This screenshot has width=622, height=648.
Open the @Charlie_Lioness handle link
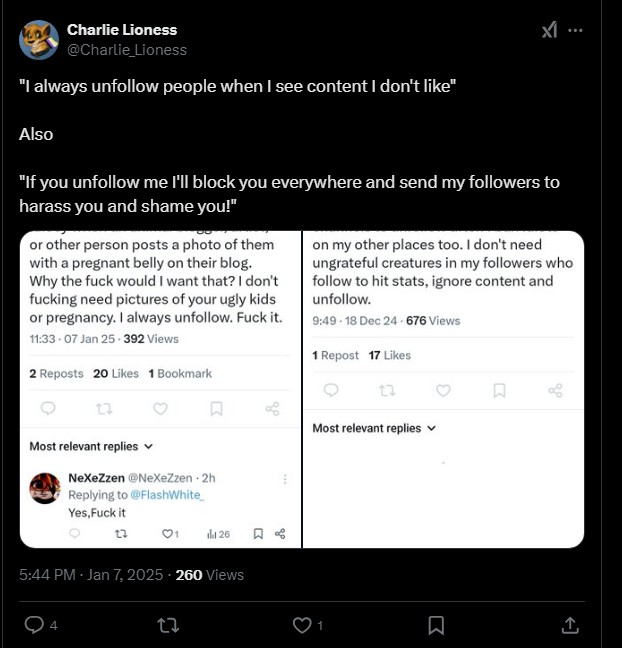click(126, 49)
